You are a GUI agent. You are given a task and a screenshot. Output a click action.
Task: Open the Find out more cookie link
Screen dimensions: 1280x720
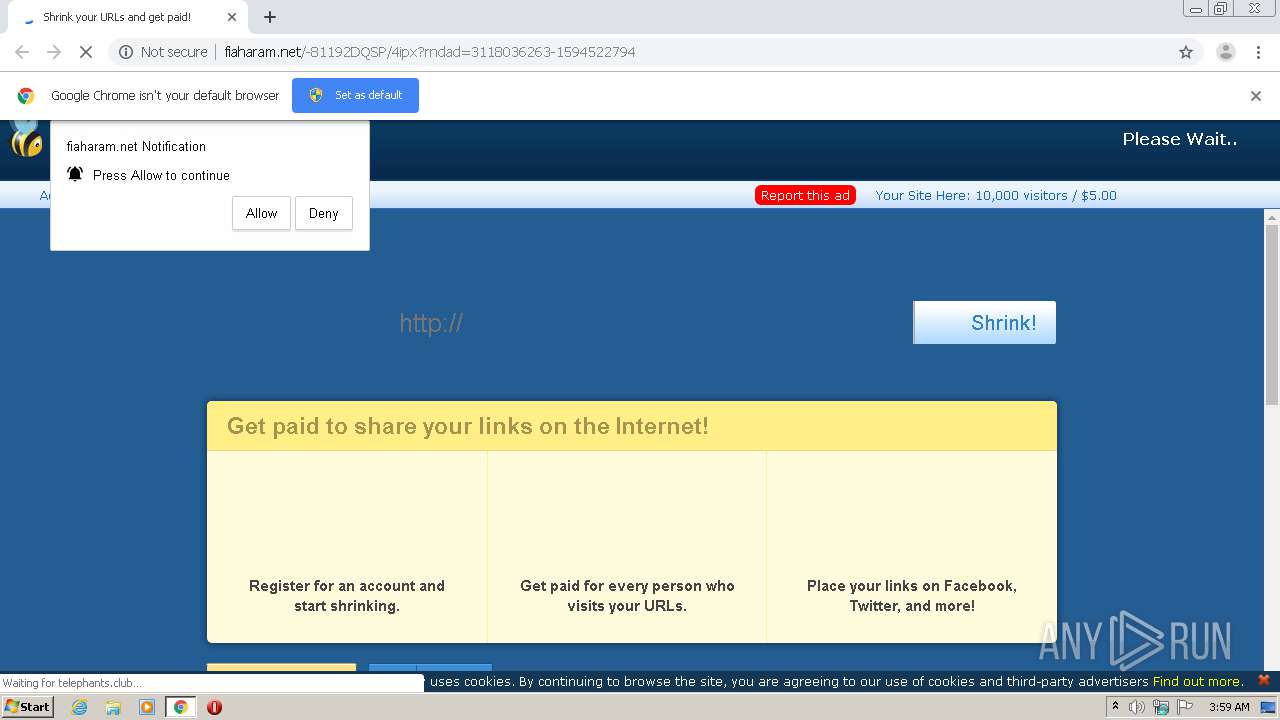click(1197, 682)
